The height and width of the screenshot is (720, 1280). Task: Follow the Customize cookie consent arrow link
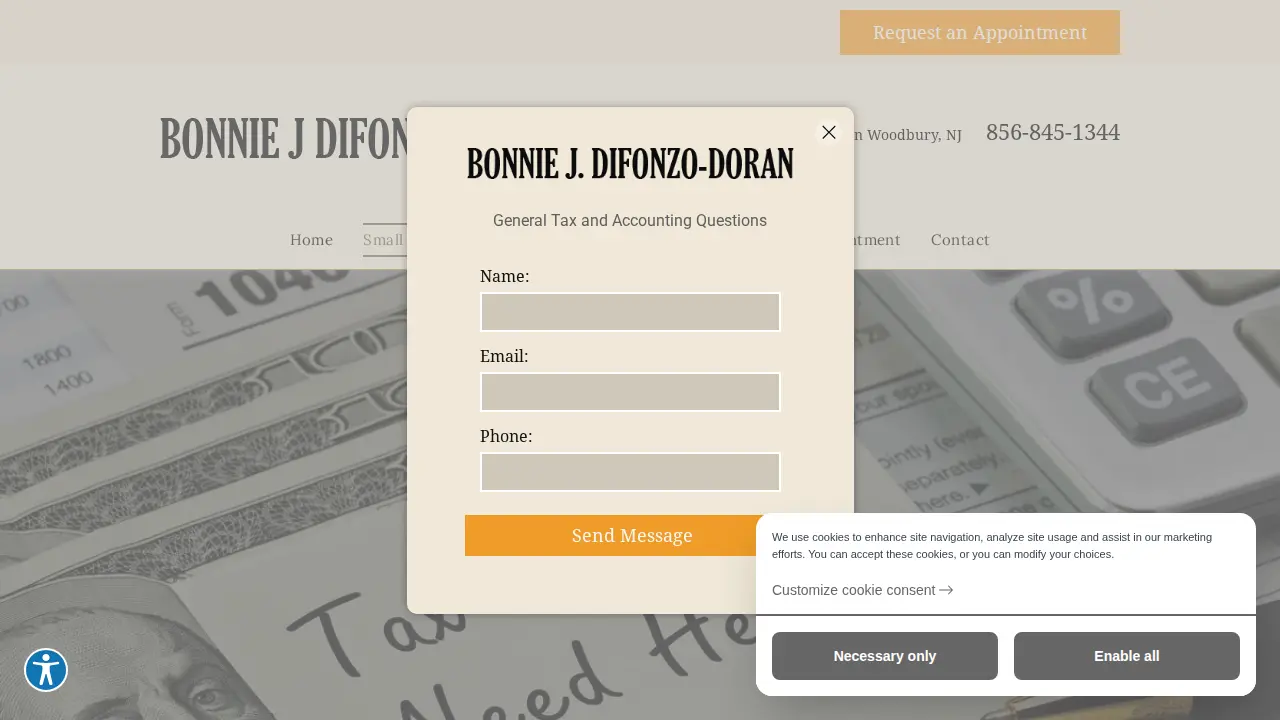862,590
